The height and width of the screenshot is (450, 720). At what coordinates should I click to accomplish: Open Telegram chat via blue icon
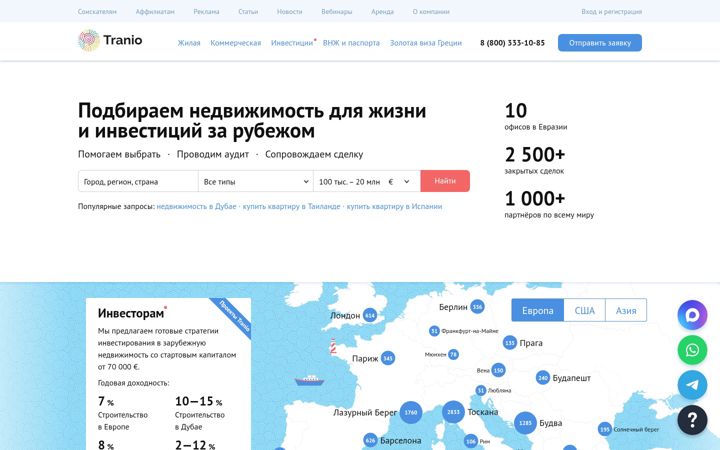pos(692,385)
